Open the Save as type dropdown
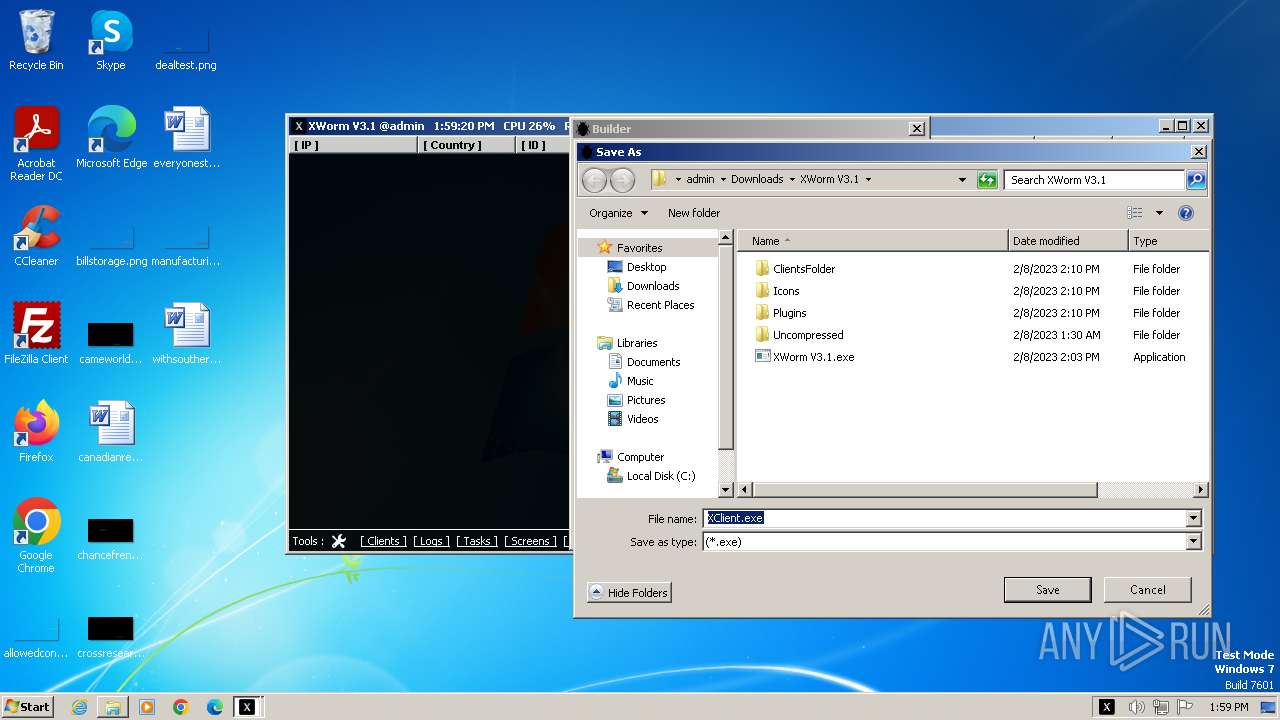Screen dimensions: 1280x720 click(x=1193, y=541)
